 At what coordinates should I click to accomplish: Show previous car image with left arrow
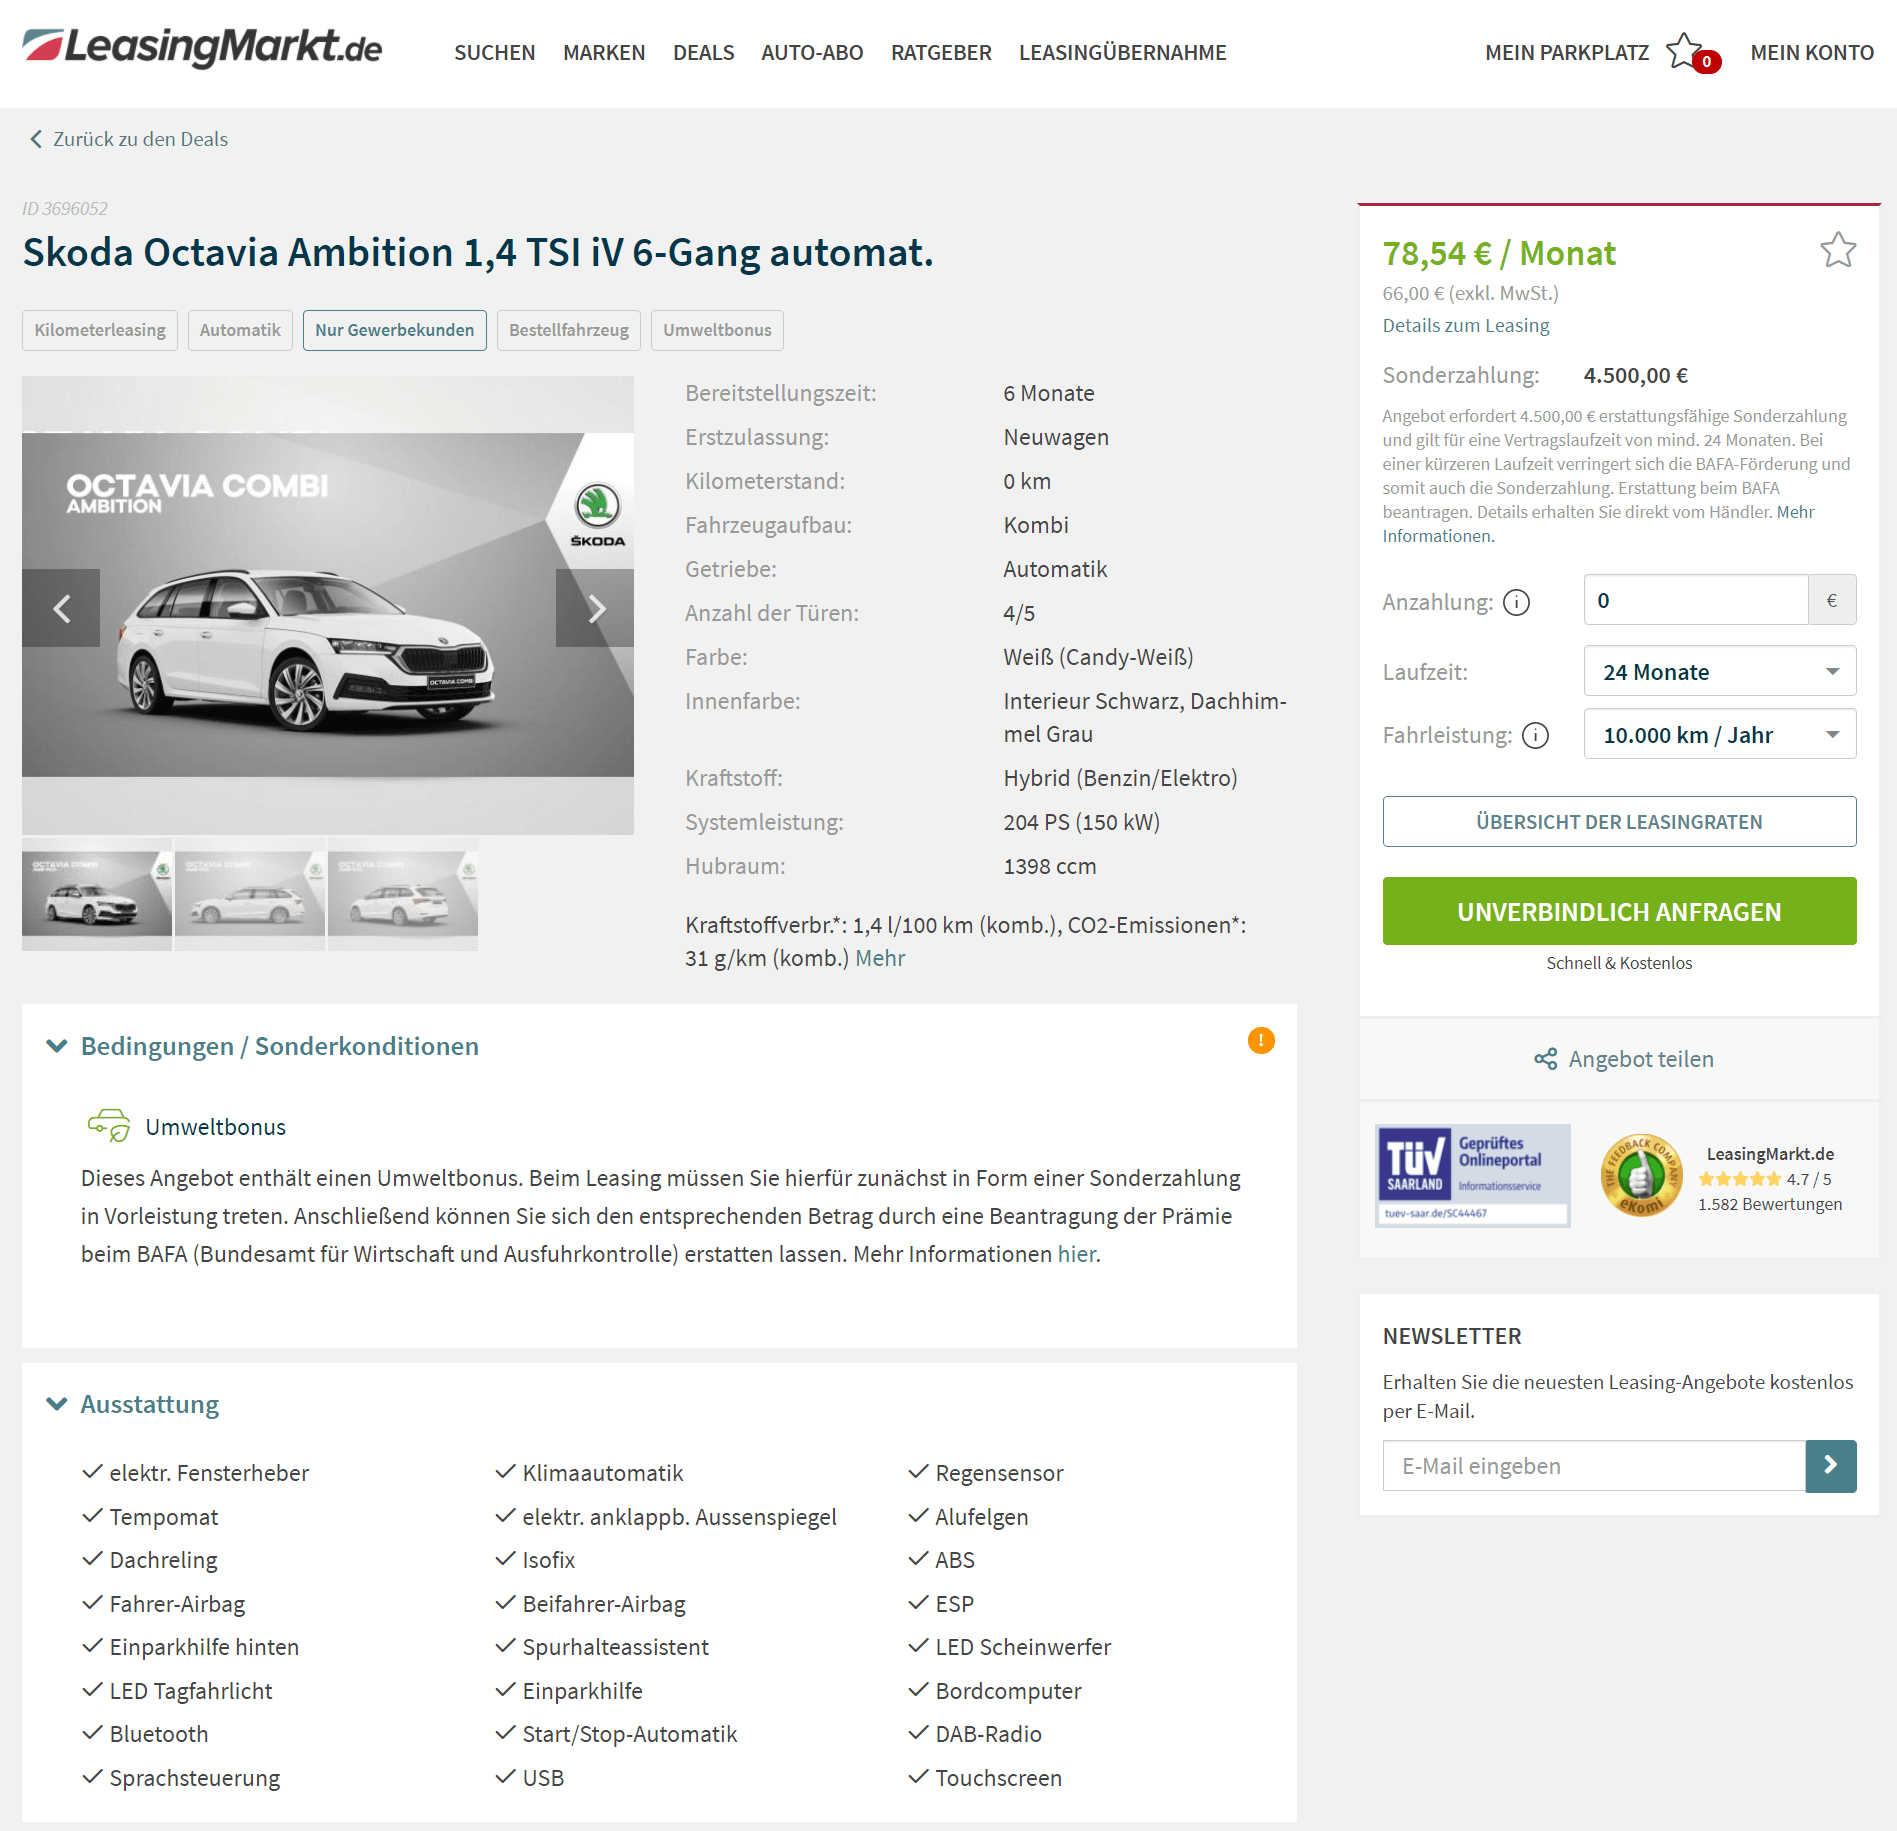click(61, 608)
